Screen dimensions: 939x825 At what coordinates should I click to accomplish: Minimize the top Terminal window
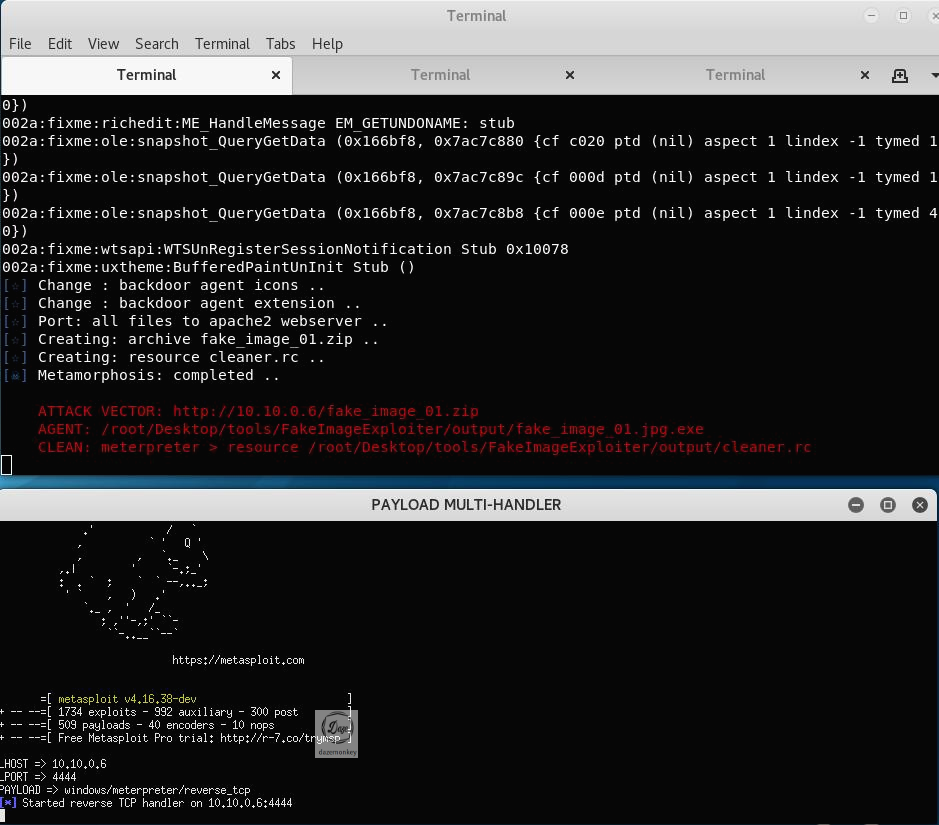(871, 16)
